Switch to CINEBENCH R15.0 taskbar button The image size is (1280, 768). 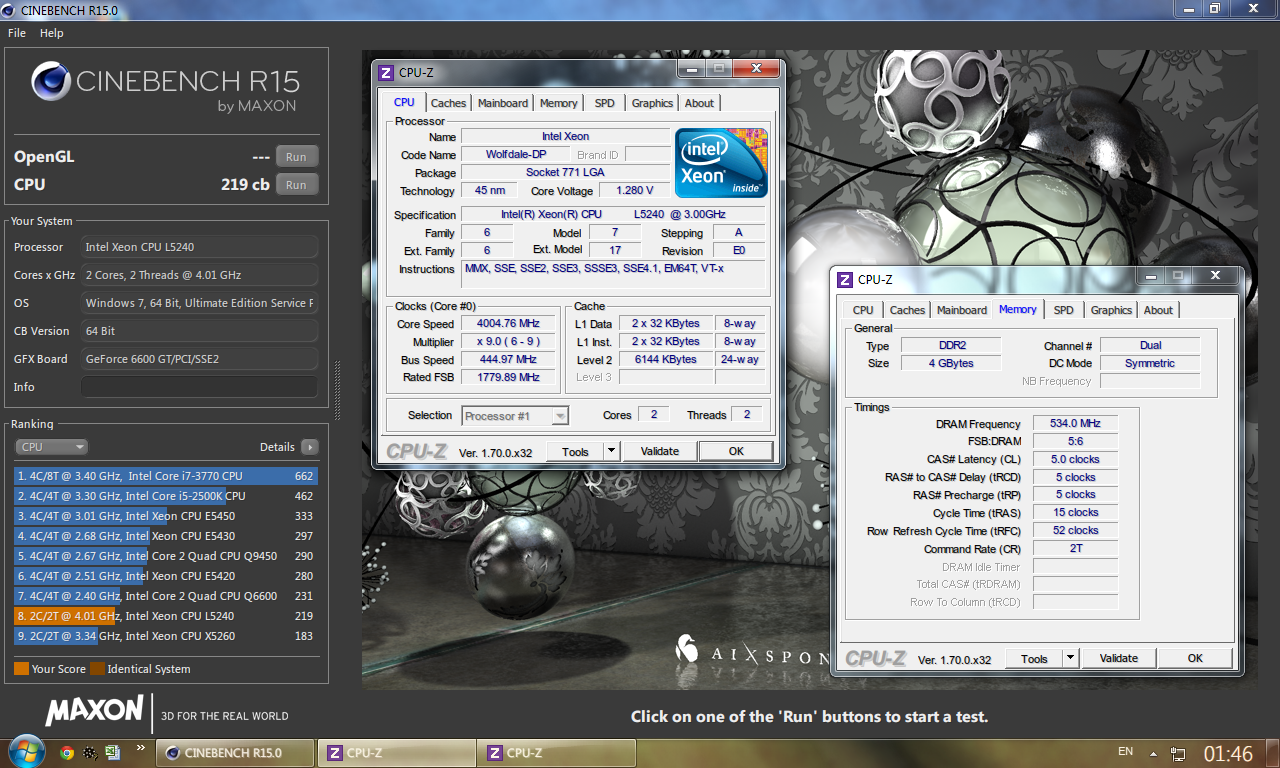click(x=236, y=753)
